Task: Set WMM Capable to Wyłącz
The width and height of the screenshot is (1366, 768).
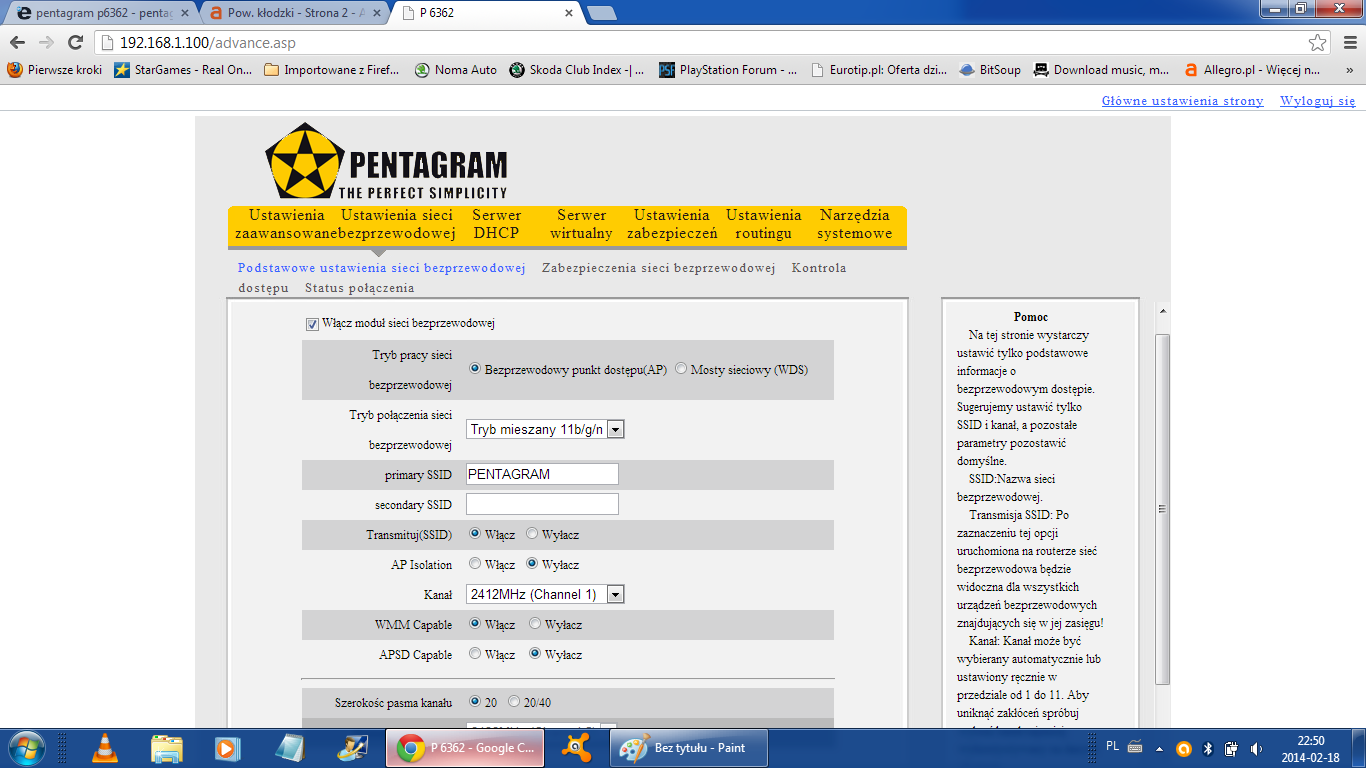Action: (x=535, y=624)
